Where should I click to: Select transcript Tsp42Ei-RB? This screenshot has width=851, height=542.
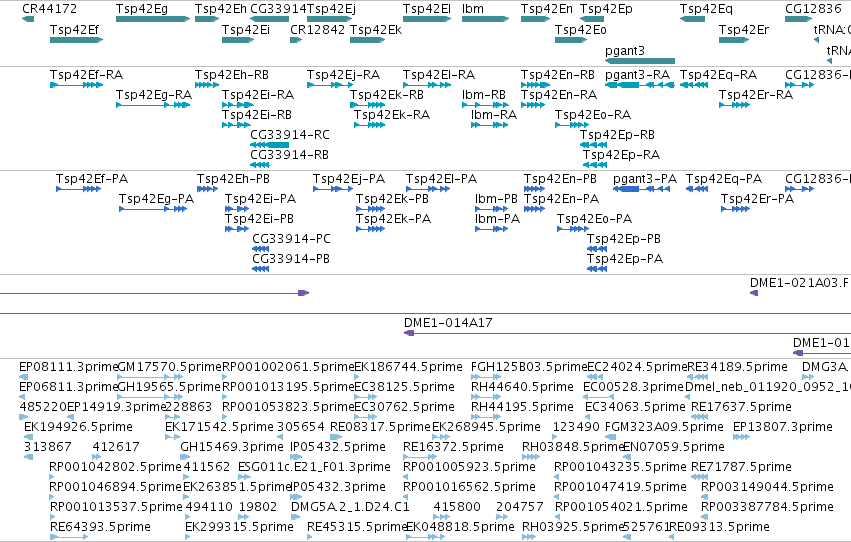236,125
